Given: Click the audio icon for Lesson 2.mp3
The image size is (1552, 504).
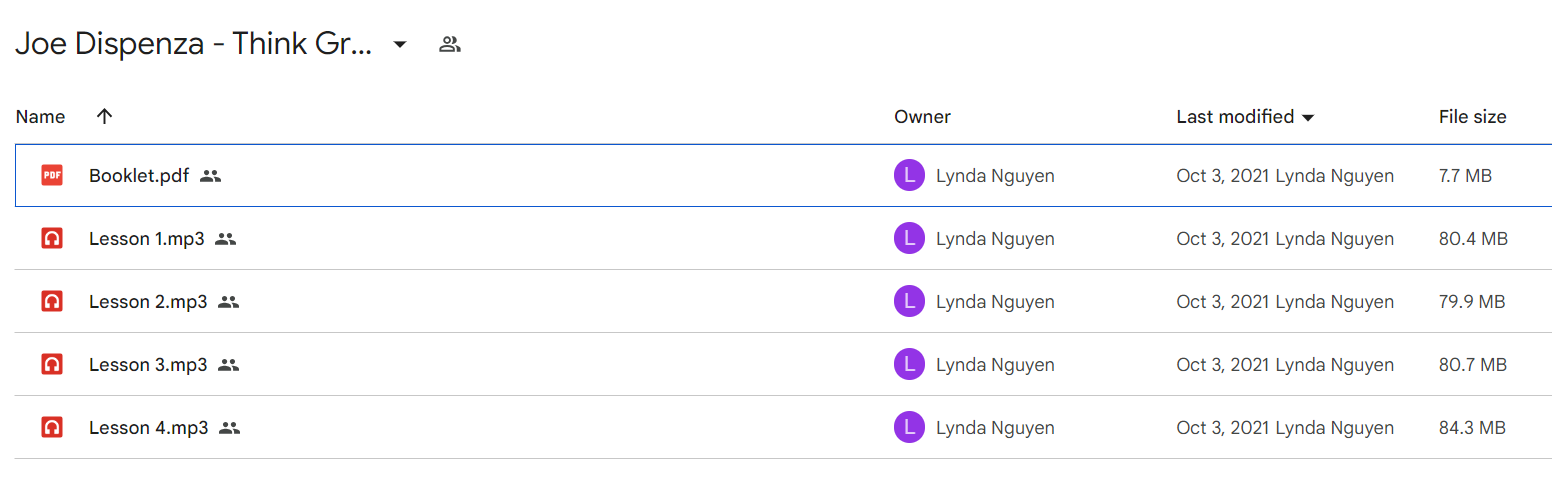Looking at the screenshot, I should (52, 302).
